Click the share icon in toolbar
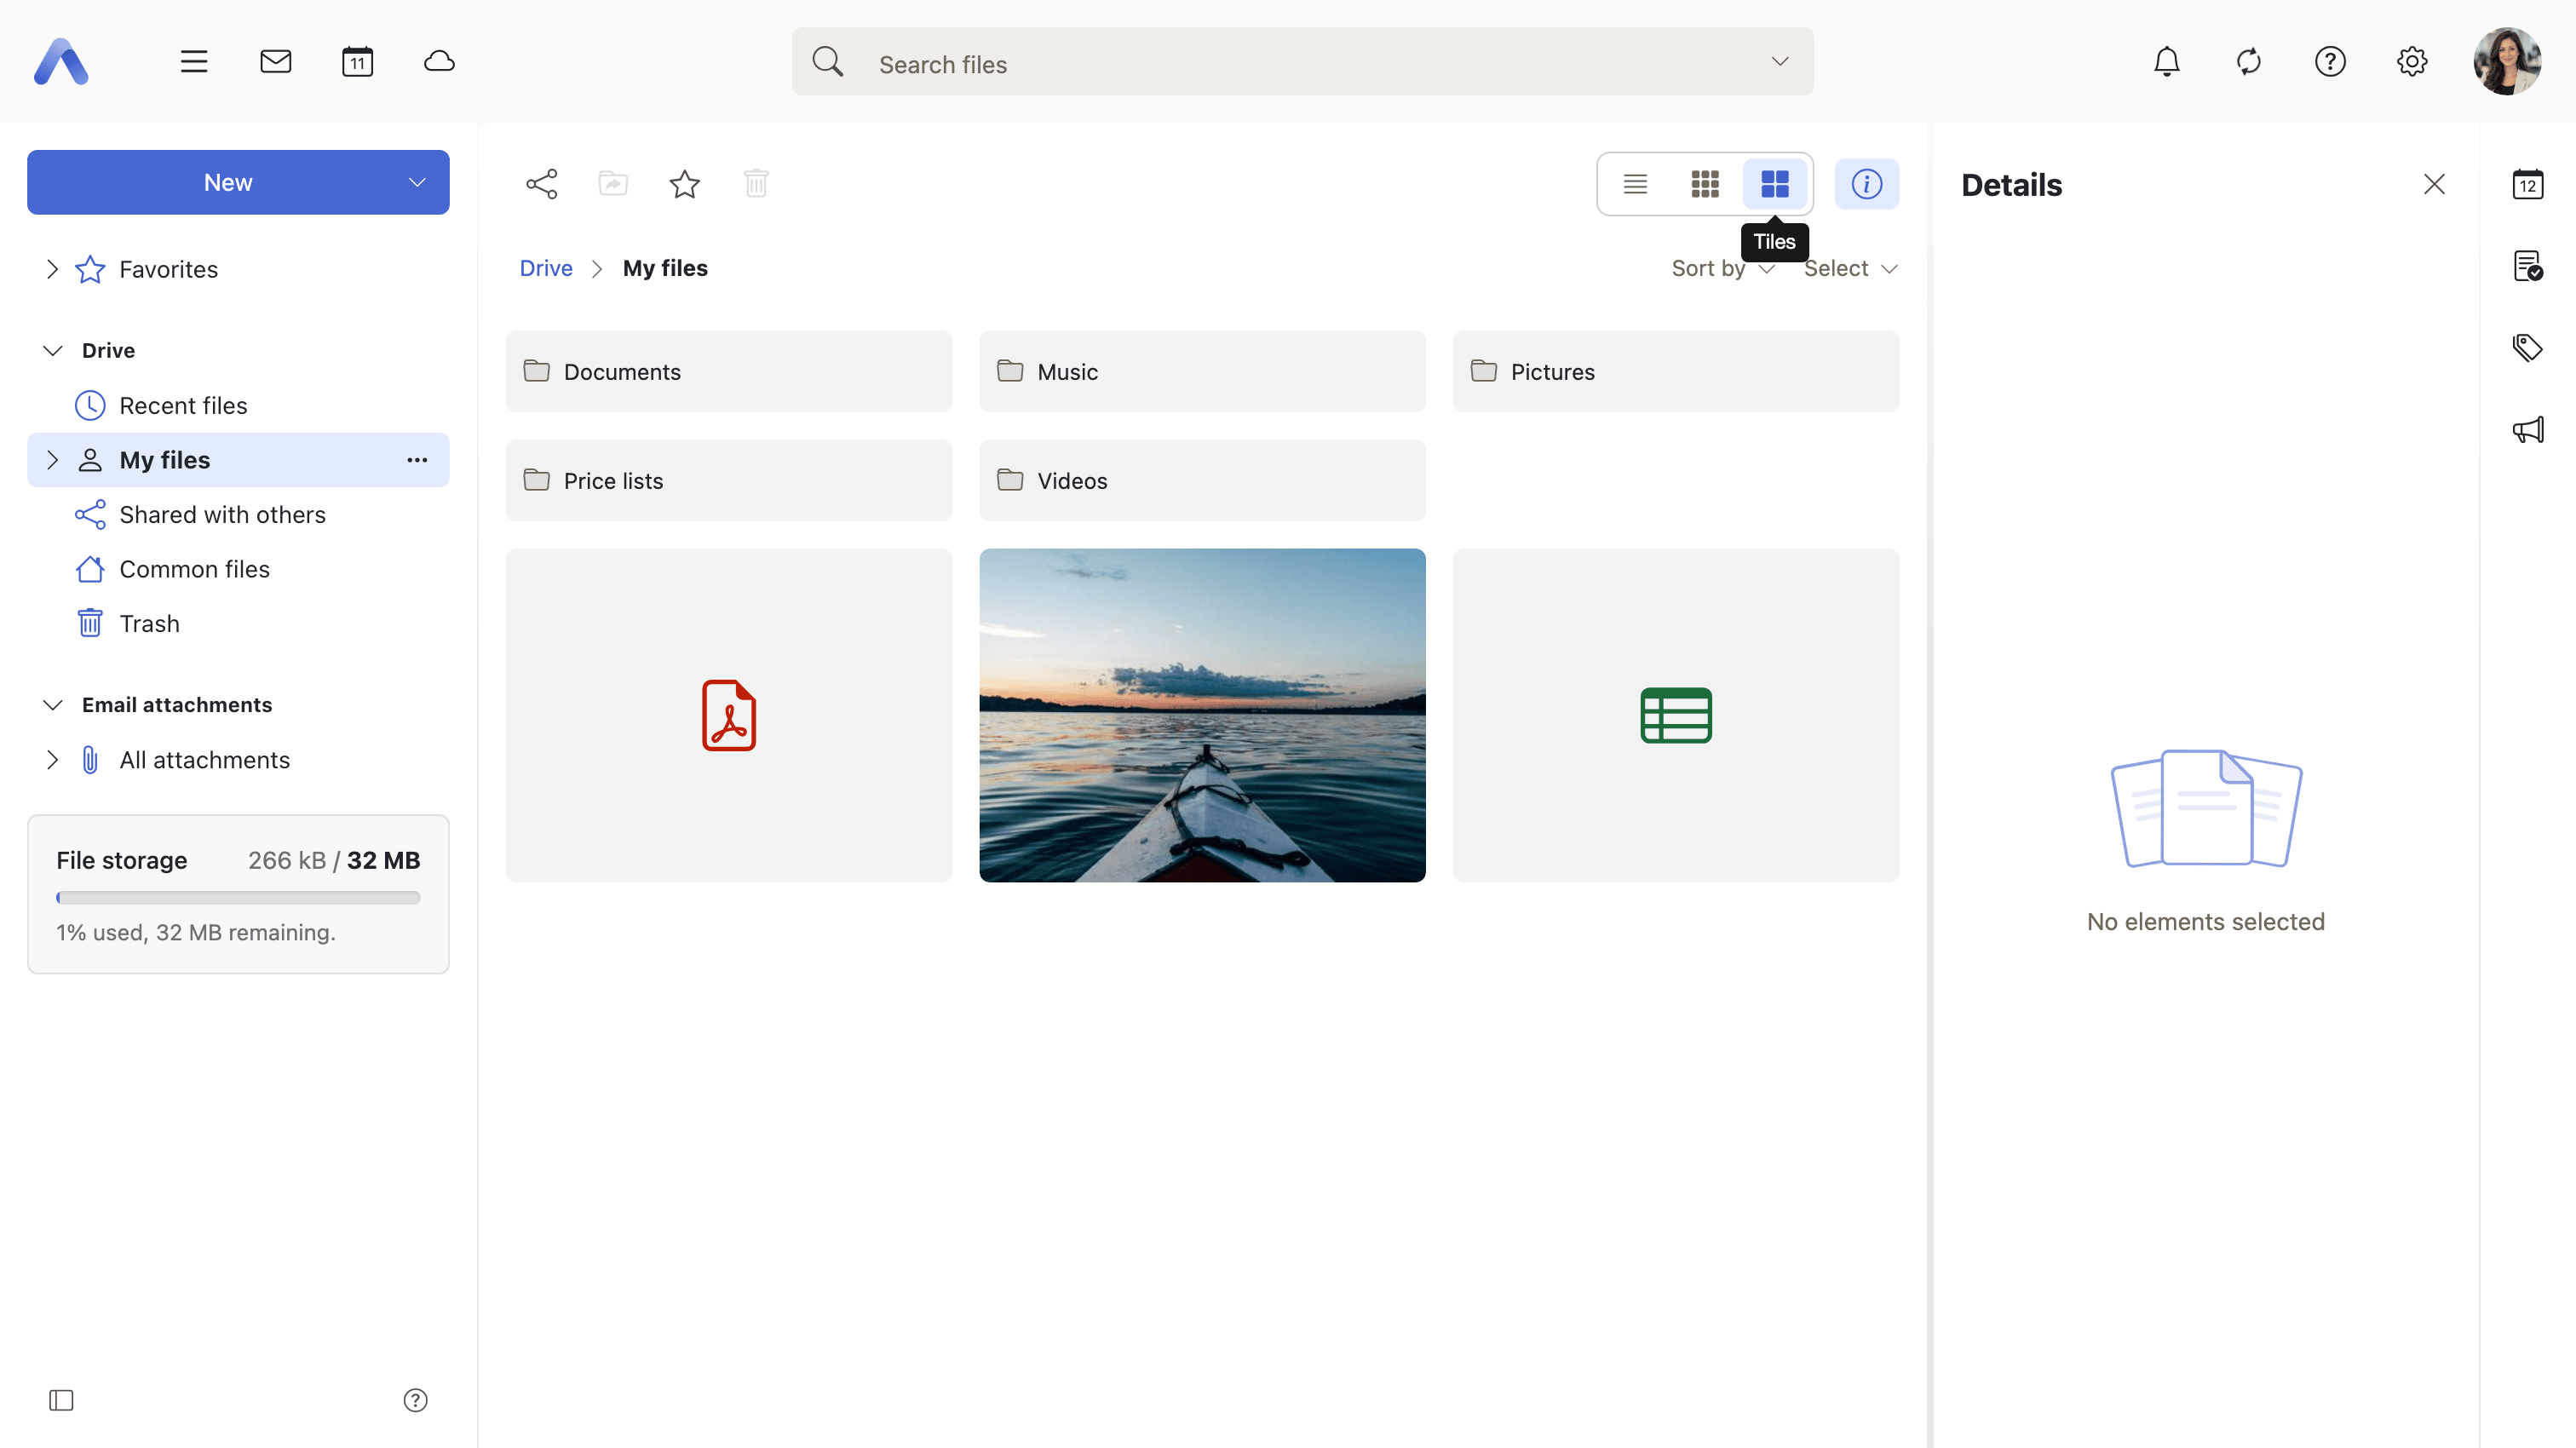The height and width of the screenshot is (1448, 2576). [x=541, y=184]
